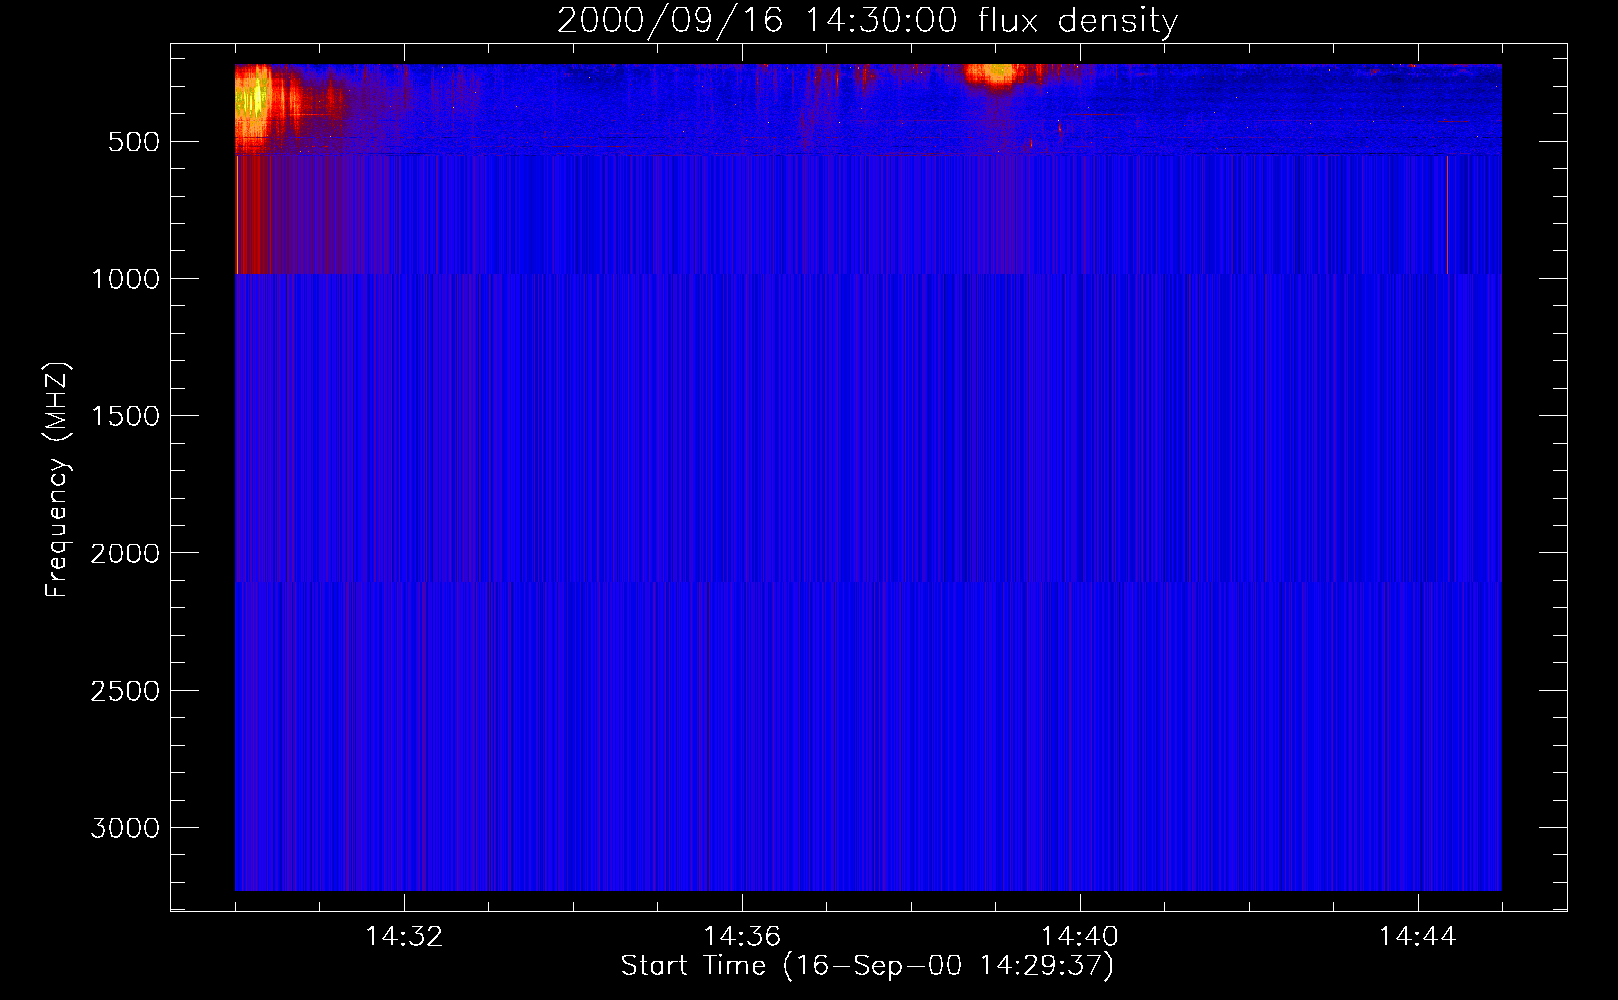Click the 3000 frequency tick label
1618x1000 pixels.
(x=125, y=828)
